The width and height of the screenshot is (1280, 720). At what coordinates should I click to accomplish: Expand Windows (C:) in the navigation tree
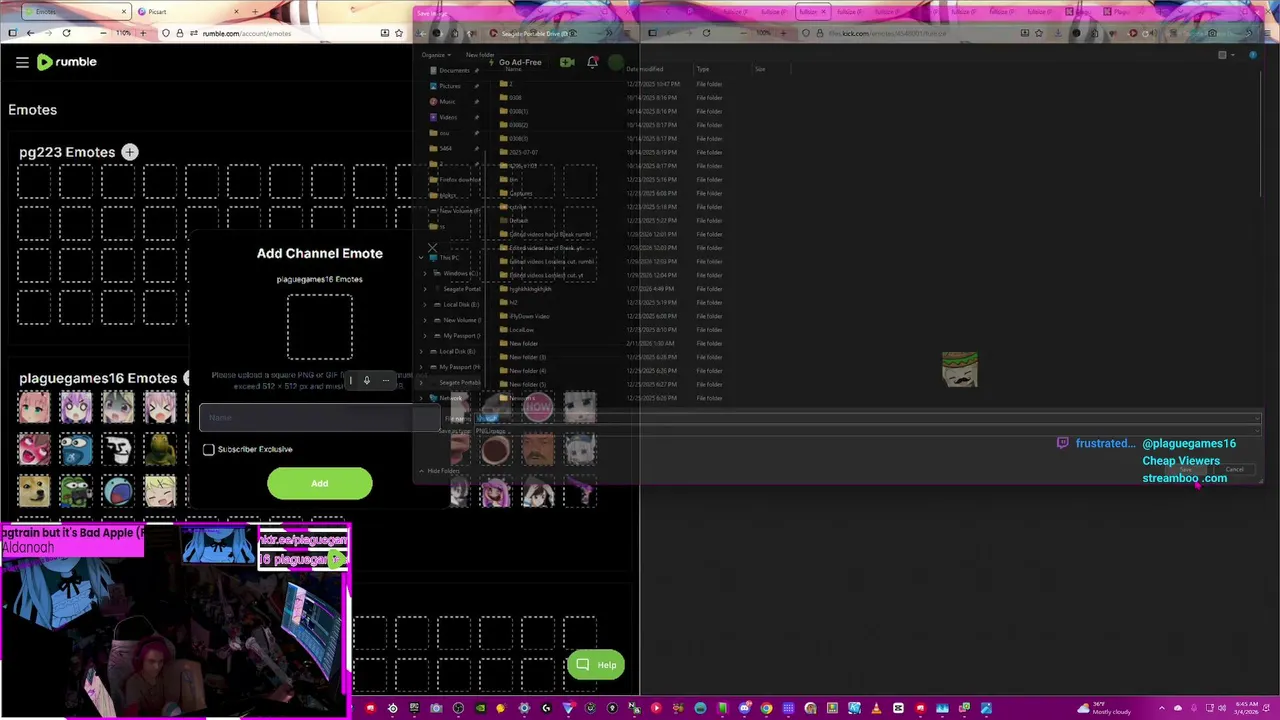click(x=425, y=273)
